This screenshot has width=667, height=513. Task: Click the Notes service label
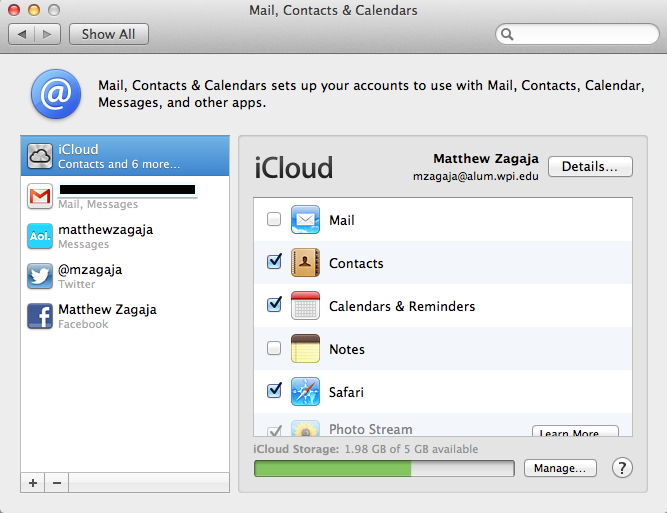[x=347, y=349]
